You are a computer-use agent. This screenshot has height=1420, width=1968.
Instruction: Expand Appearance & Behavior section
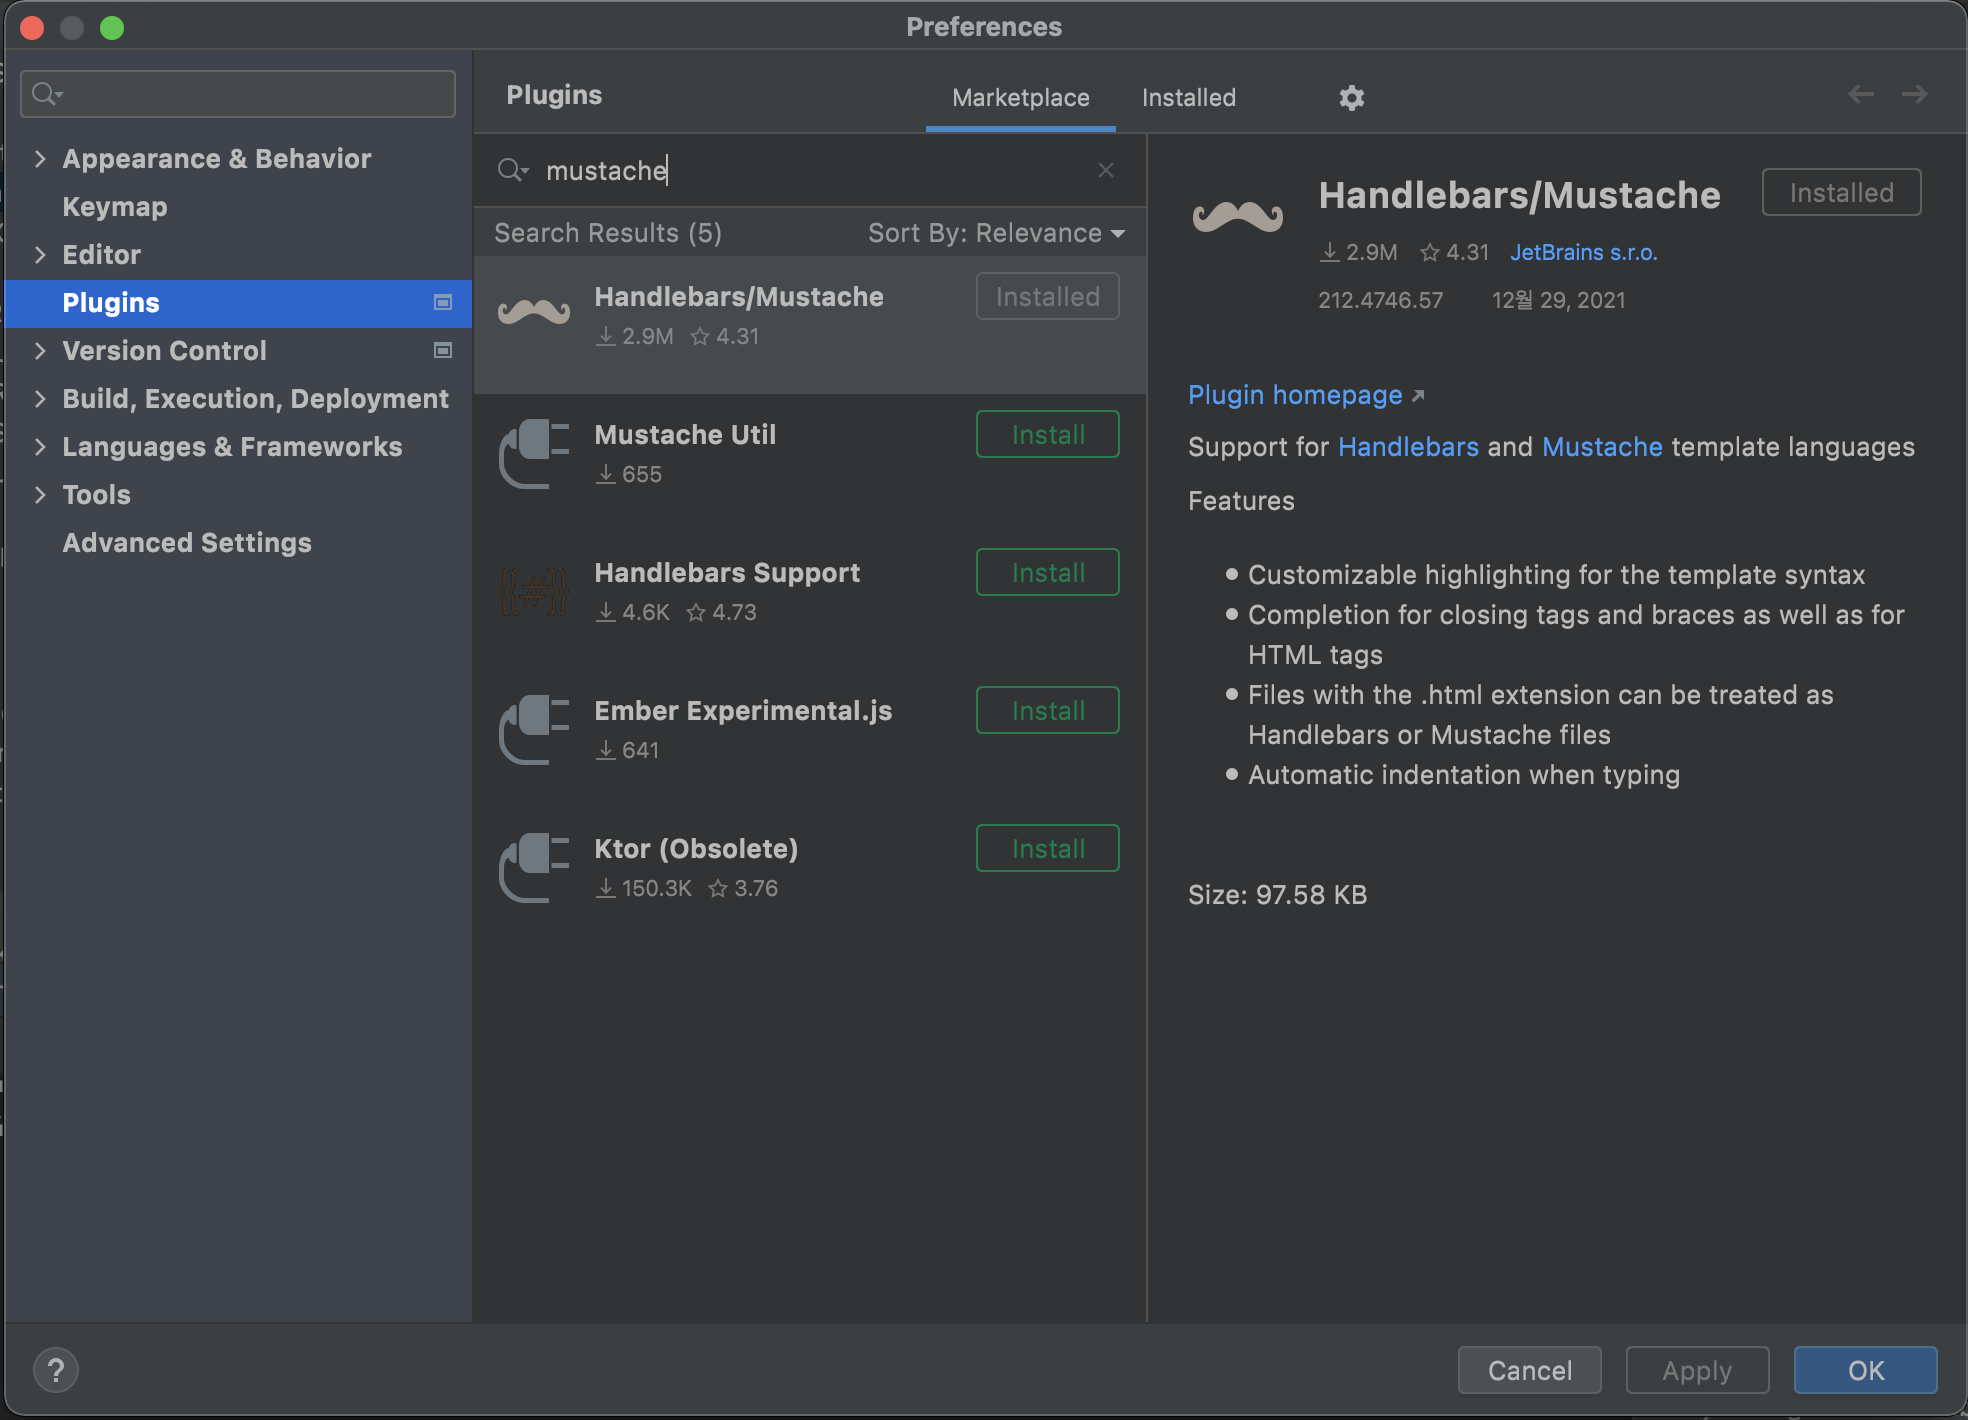(x=40, y=158)
